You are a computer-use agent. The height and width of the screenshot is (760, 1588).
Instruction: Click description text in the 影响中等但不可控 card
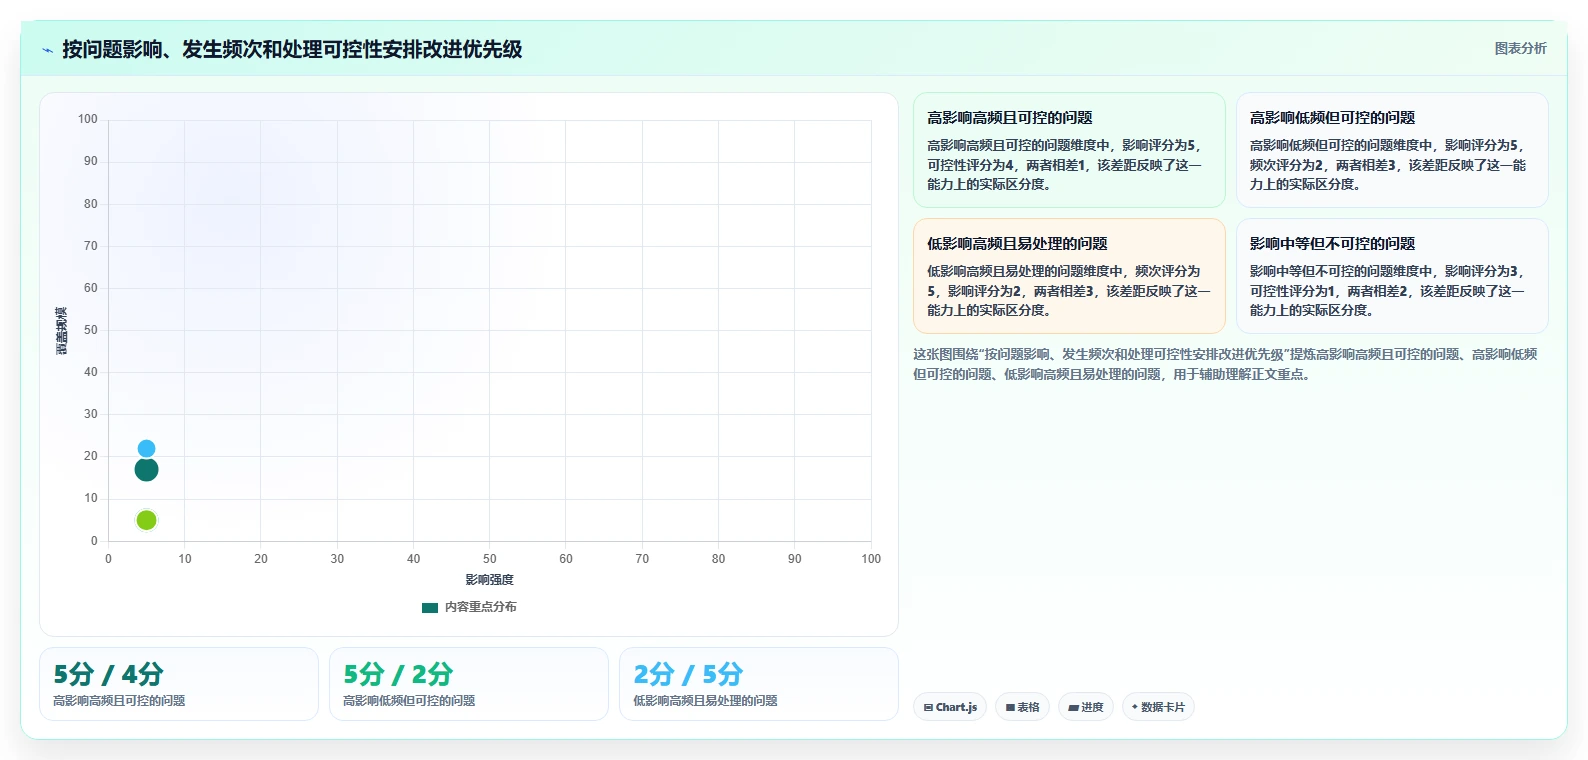[1388, 291]
